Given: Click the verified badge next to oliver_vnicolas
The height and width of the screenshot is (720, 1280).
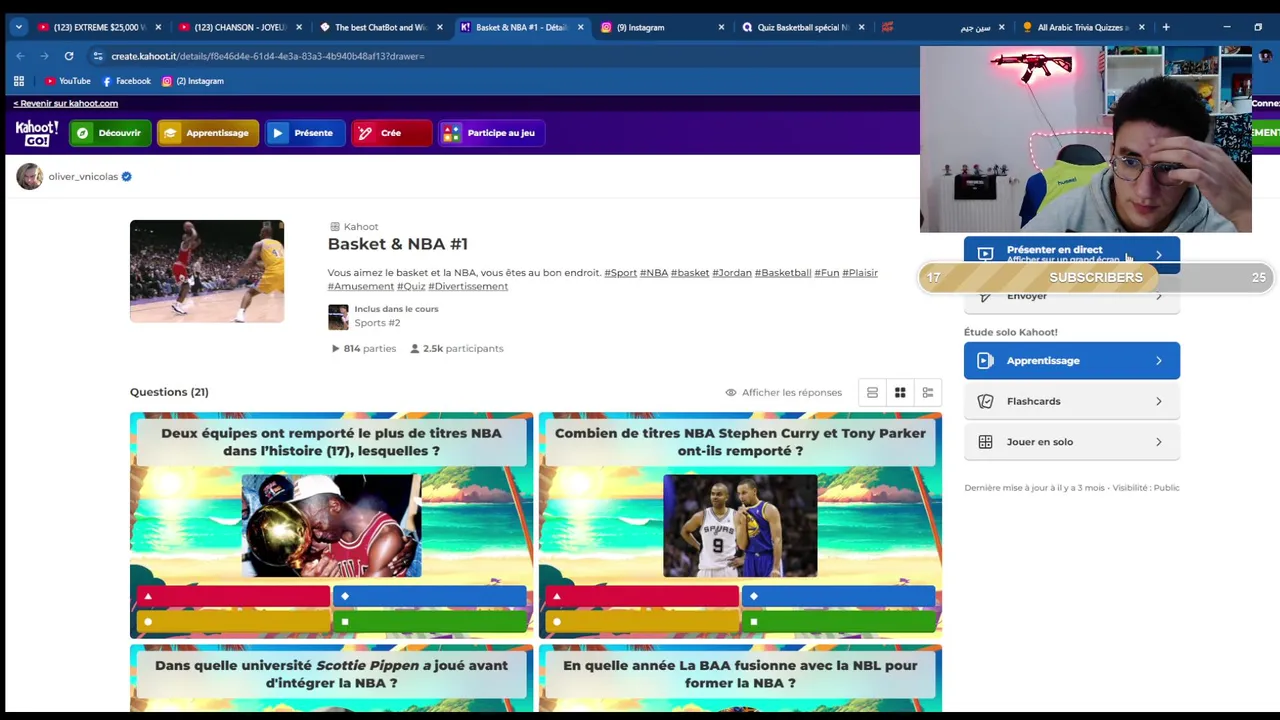Looking at the screenshot, I should click(127, 177).
